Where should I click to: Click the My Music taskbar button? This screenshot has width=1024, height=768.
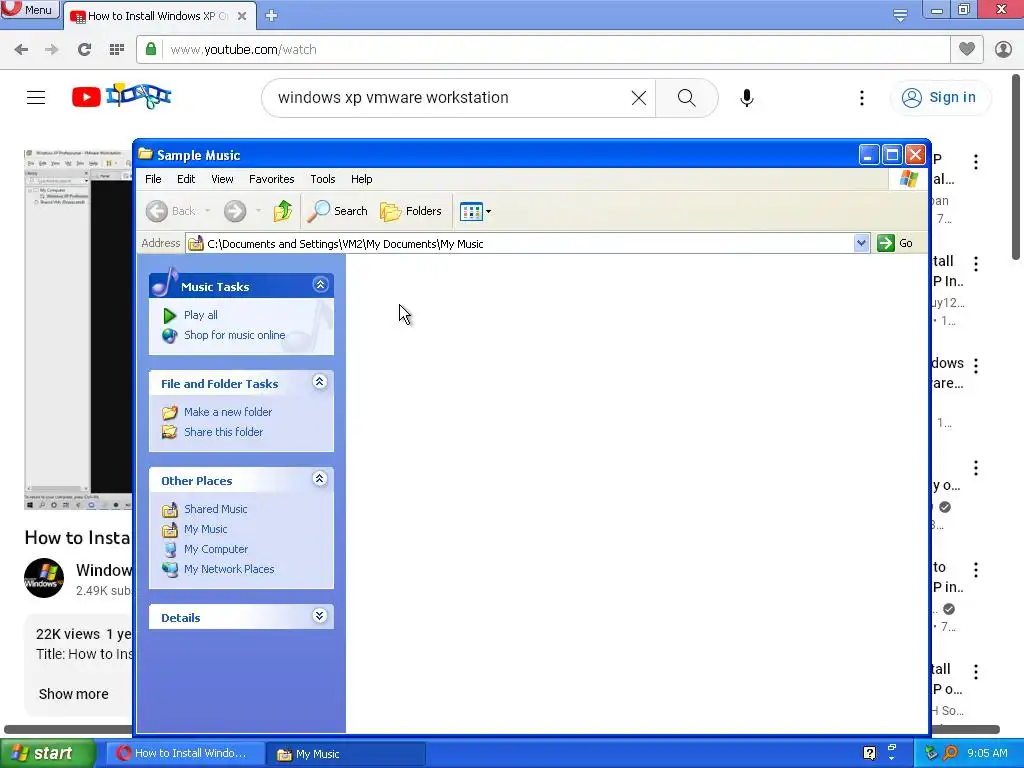346,754
